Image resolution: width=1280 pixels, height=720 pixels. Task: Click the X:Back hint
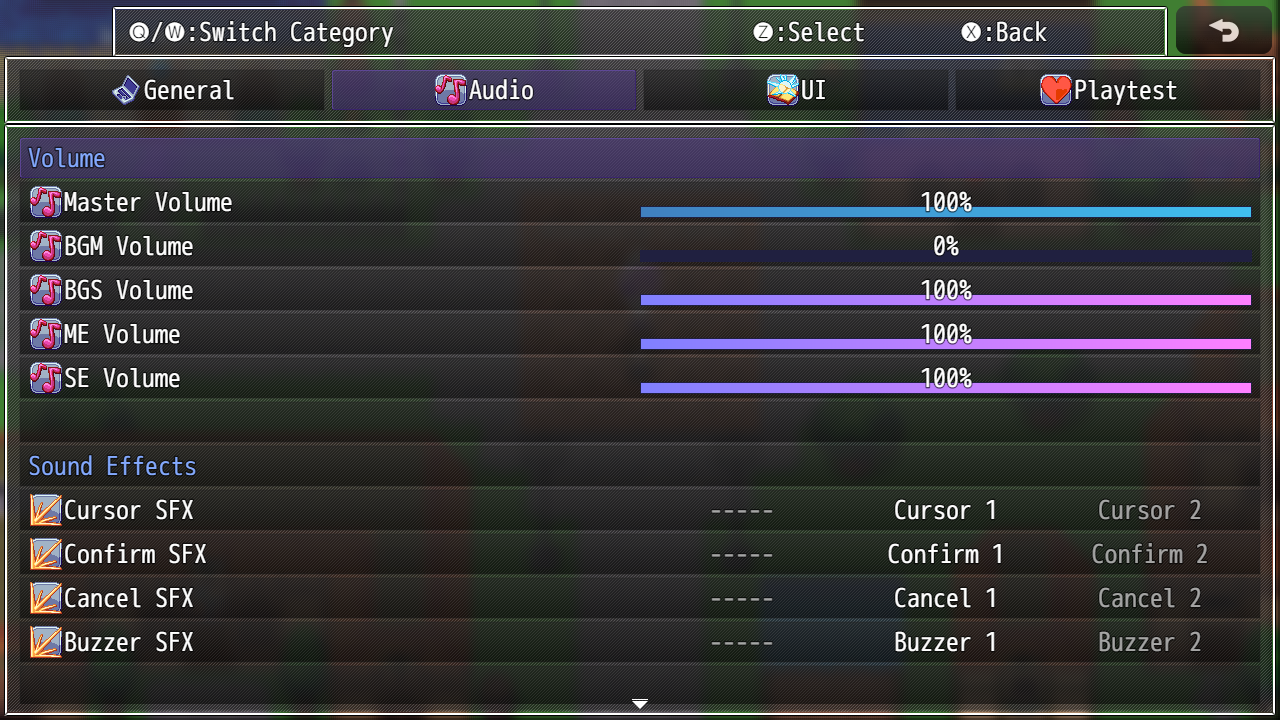[x=1004, y=32]
